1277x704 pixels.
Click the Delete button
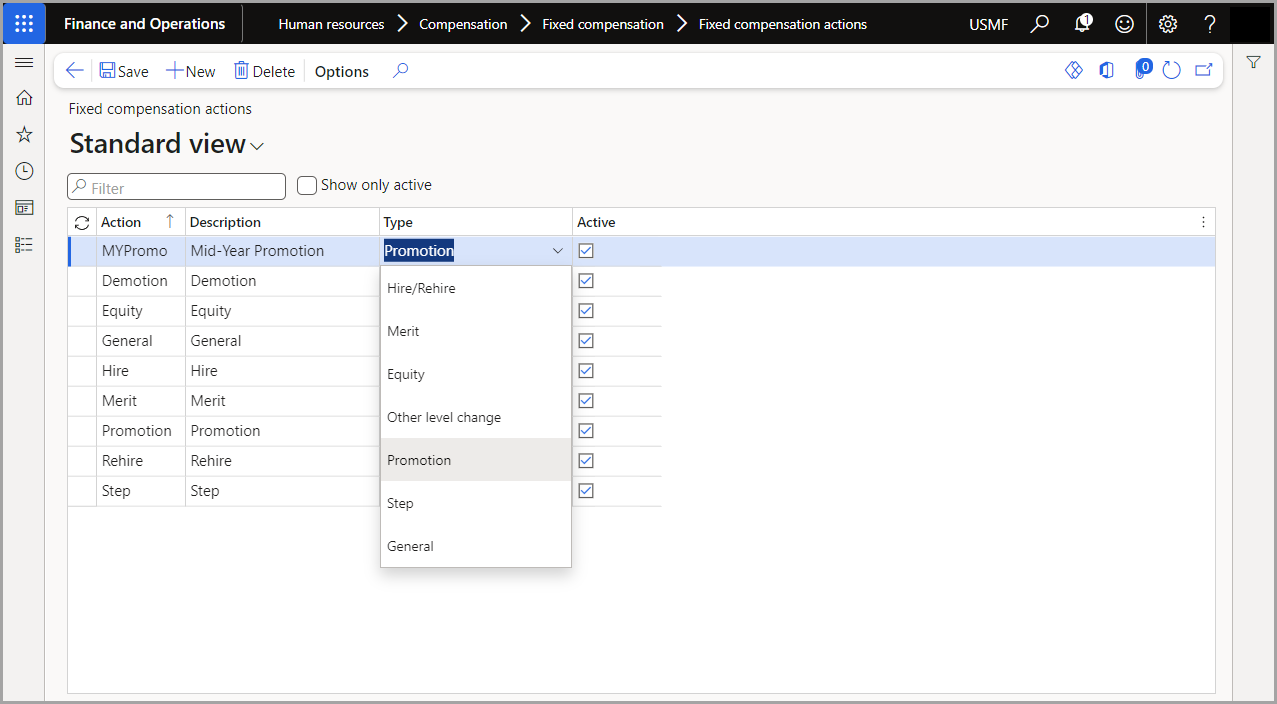(x=264, y=71)
